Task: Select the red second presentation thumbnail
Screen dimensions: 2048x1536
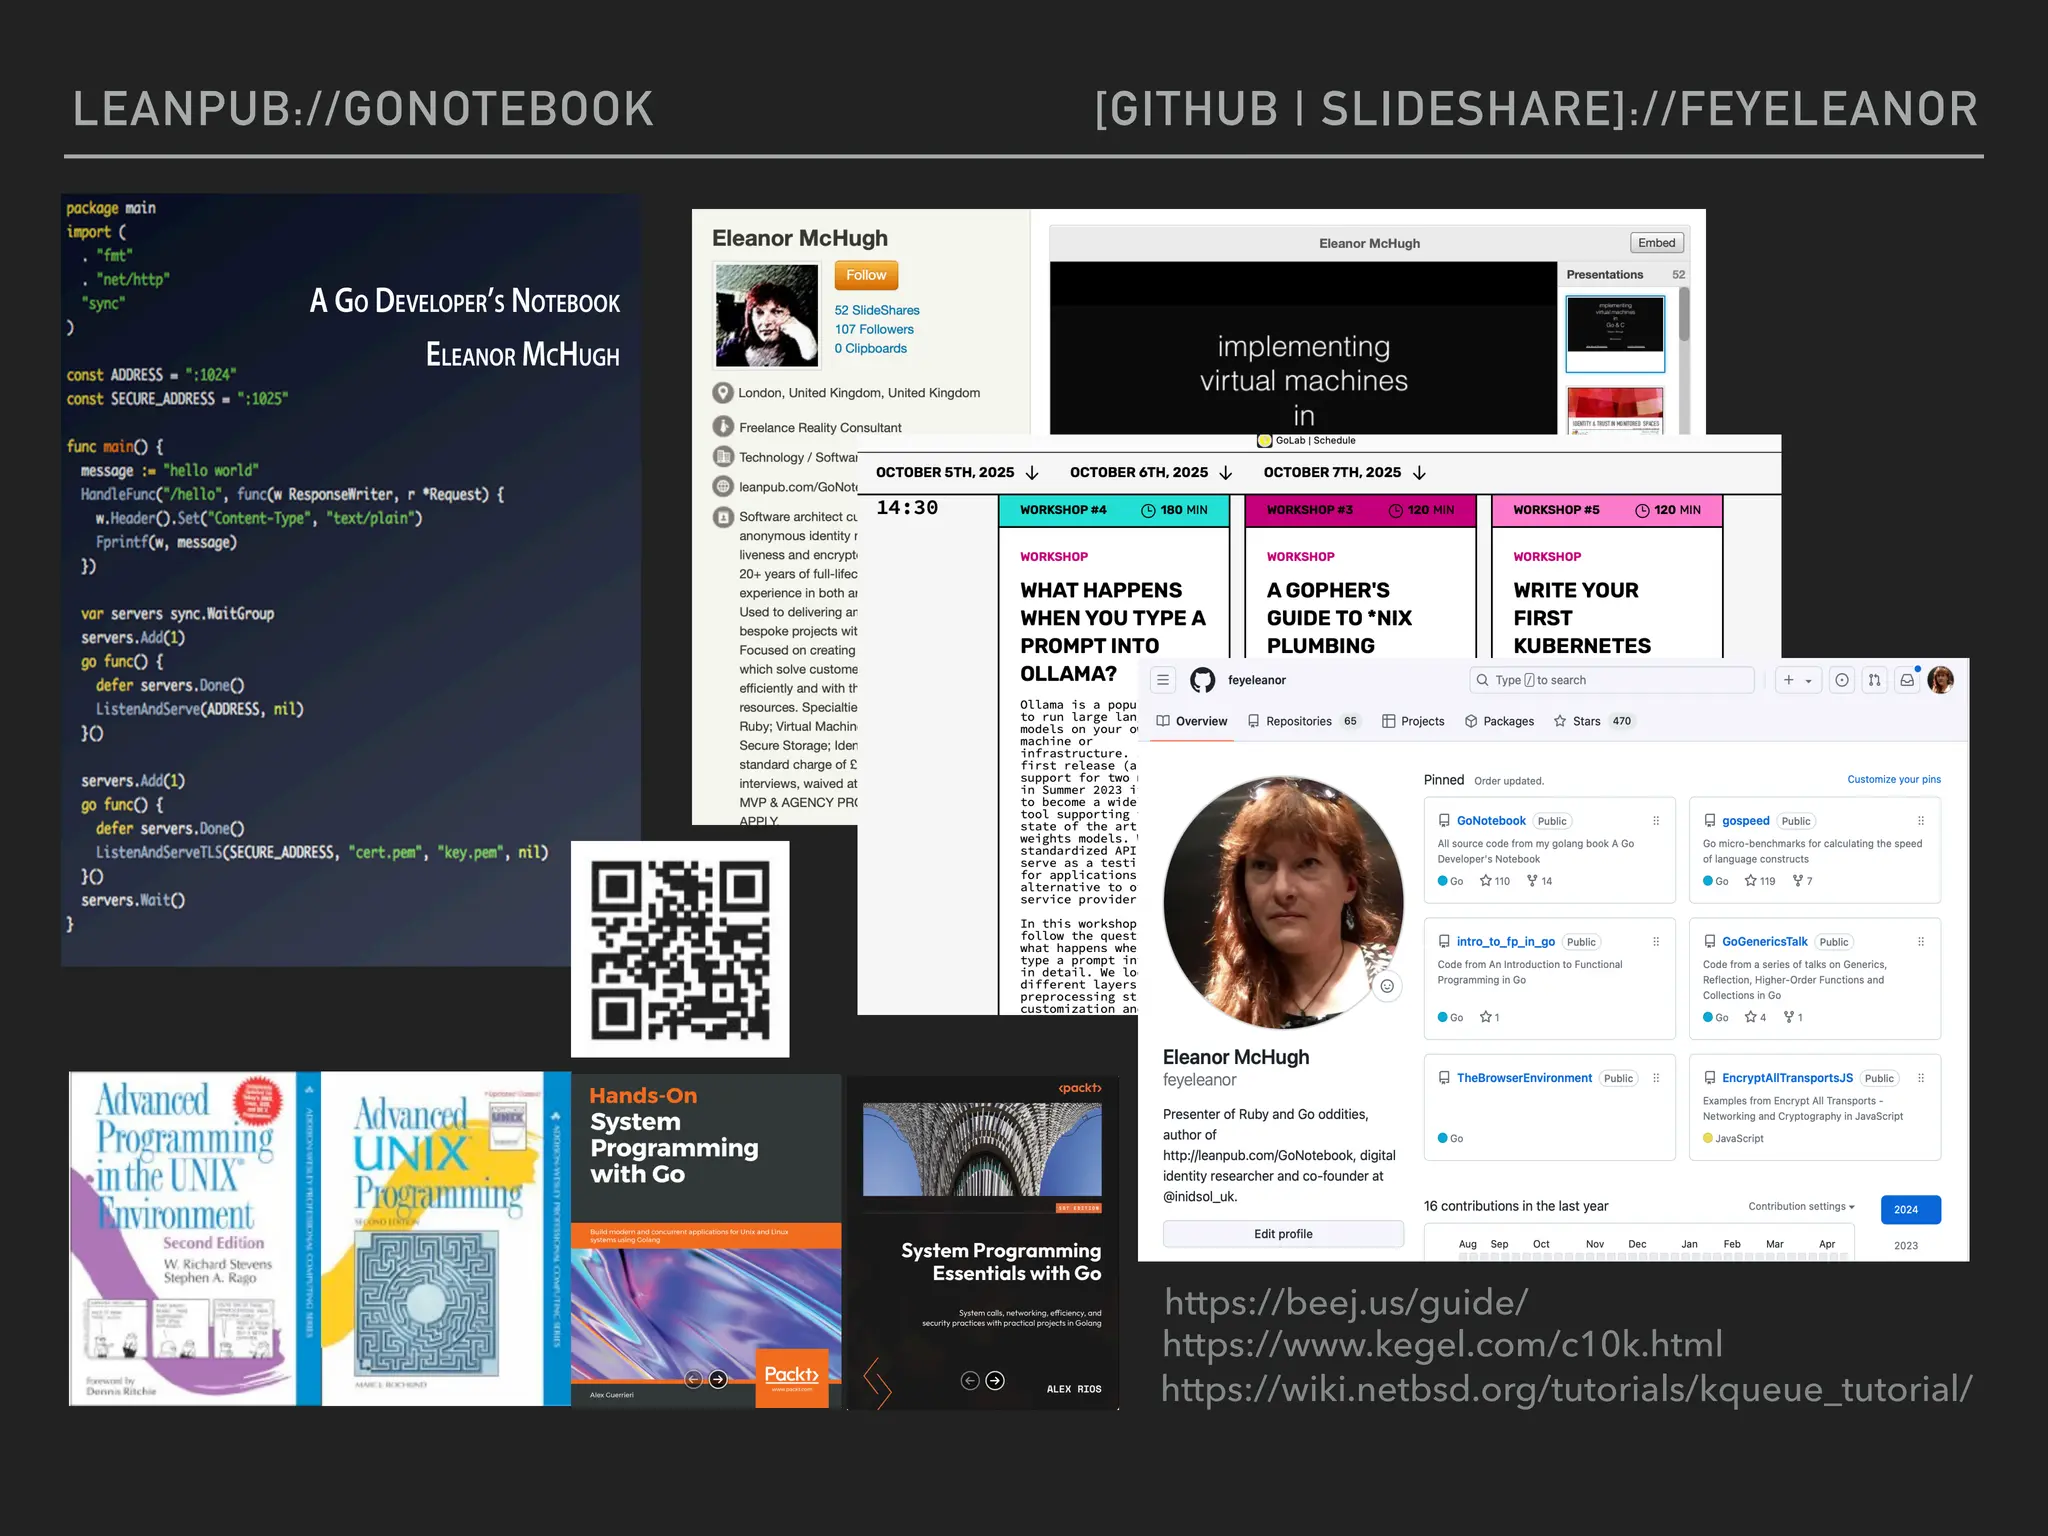Action: point(1615,411)
